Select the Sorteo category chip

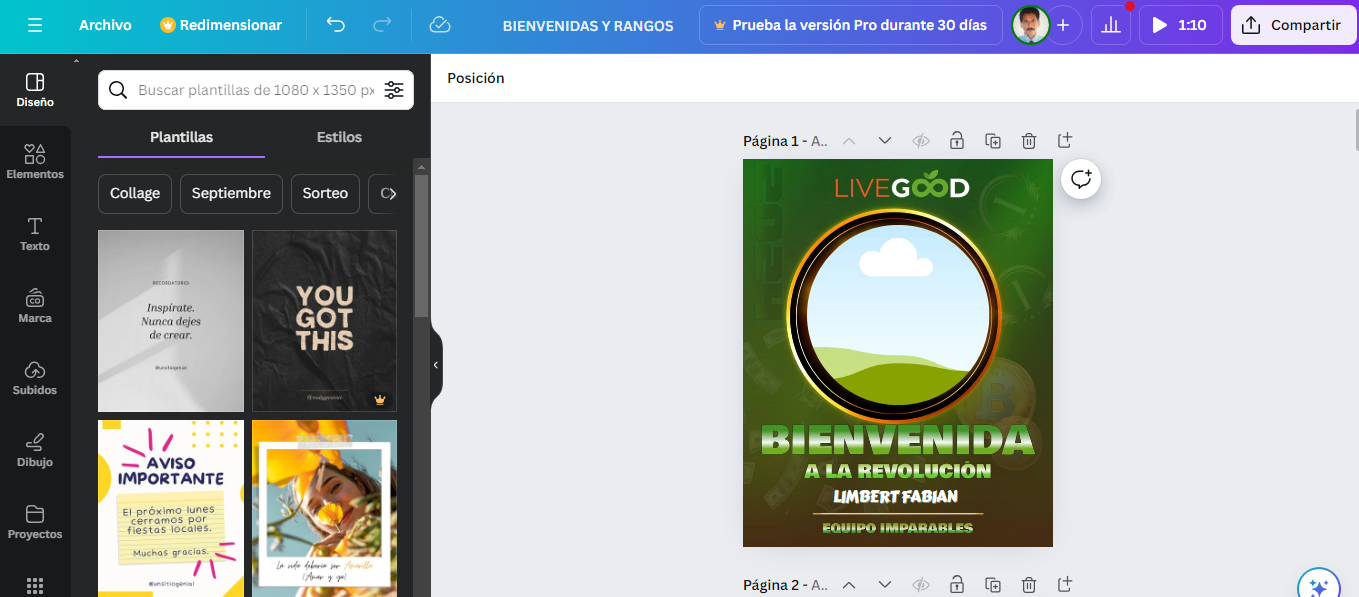(x=325, y=194)
